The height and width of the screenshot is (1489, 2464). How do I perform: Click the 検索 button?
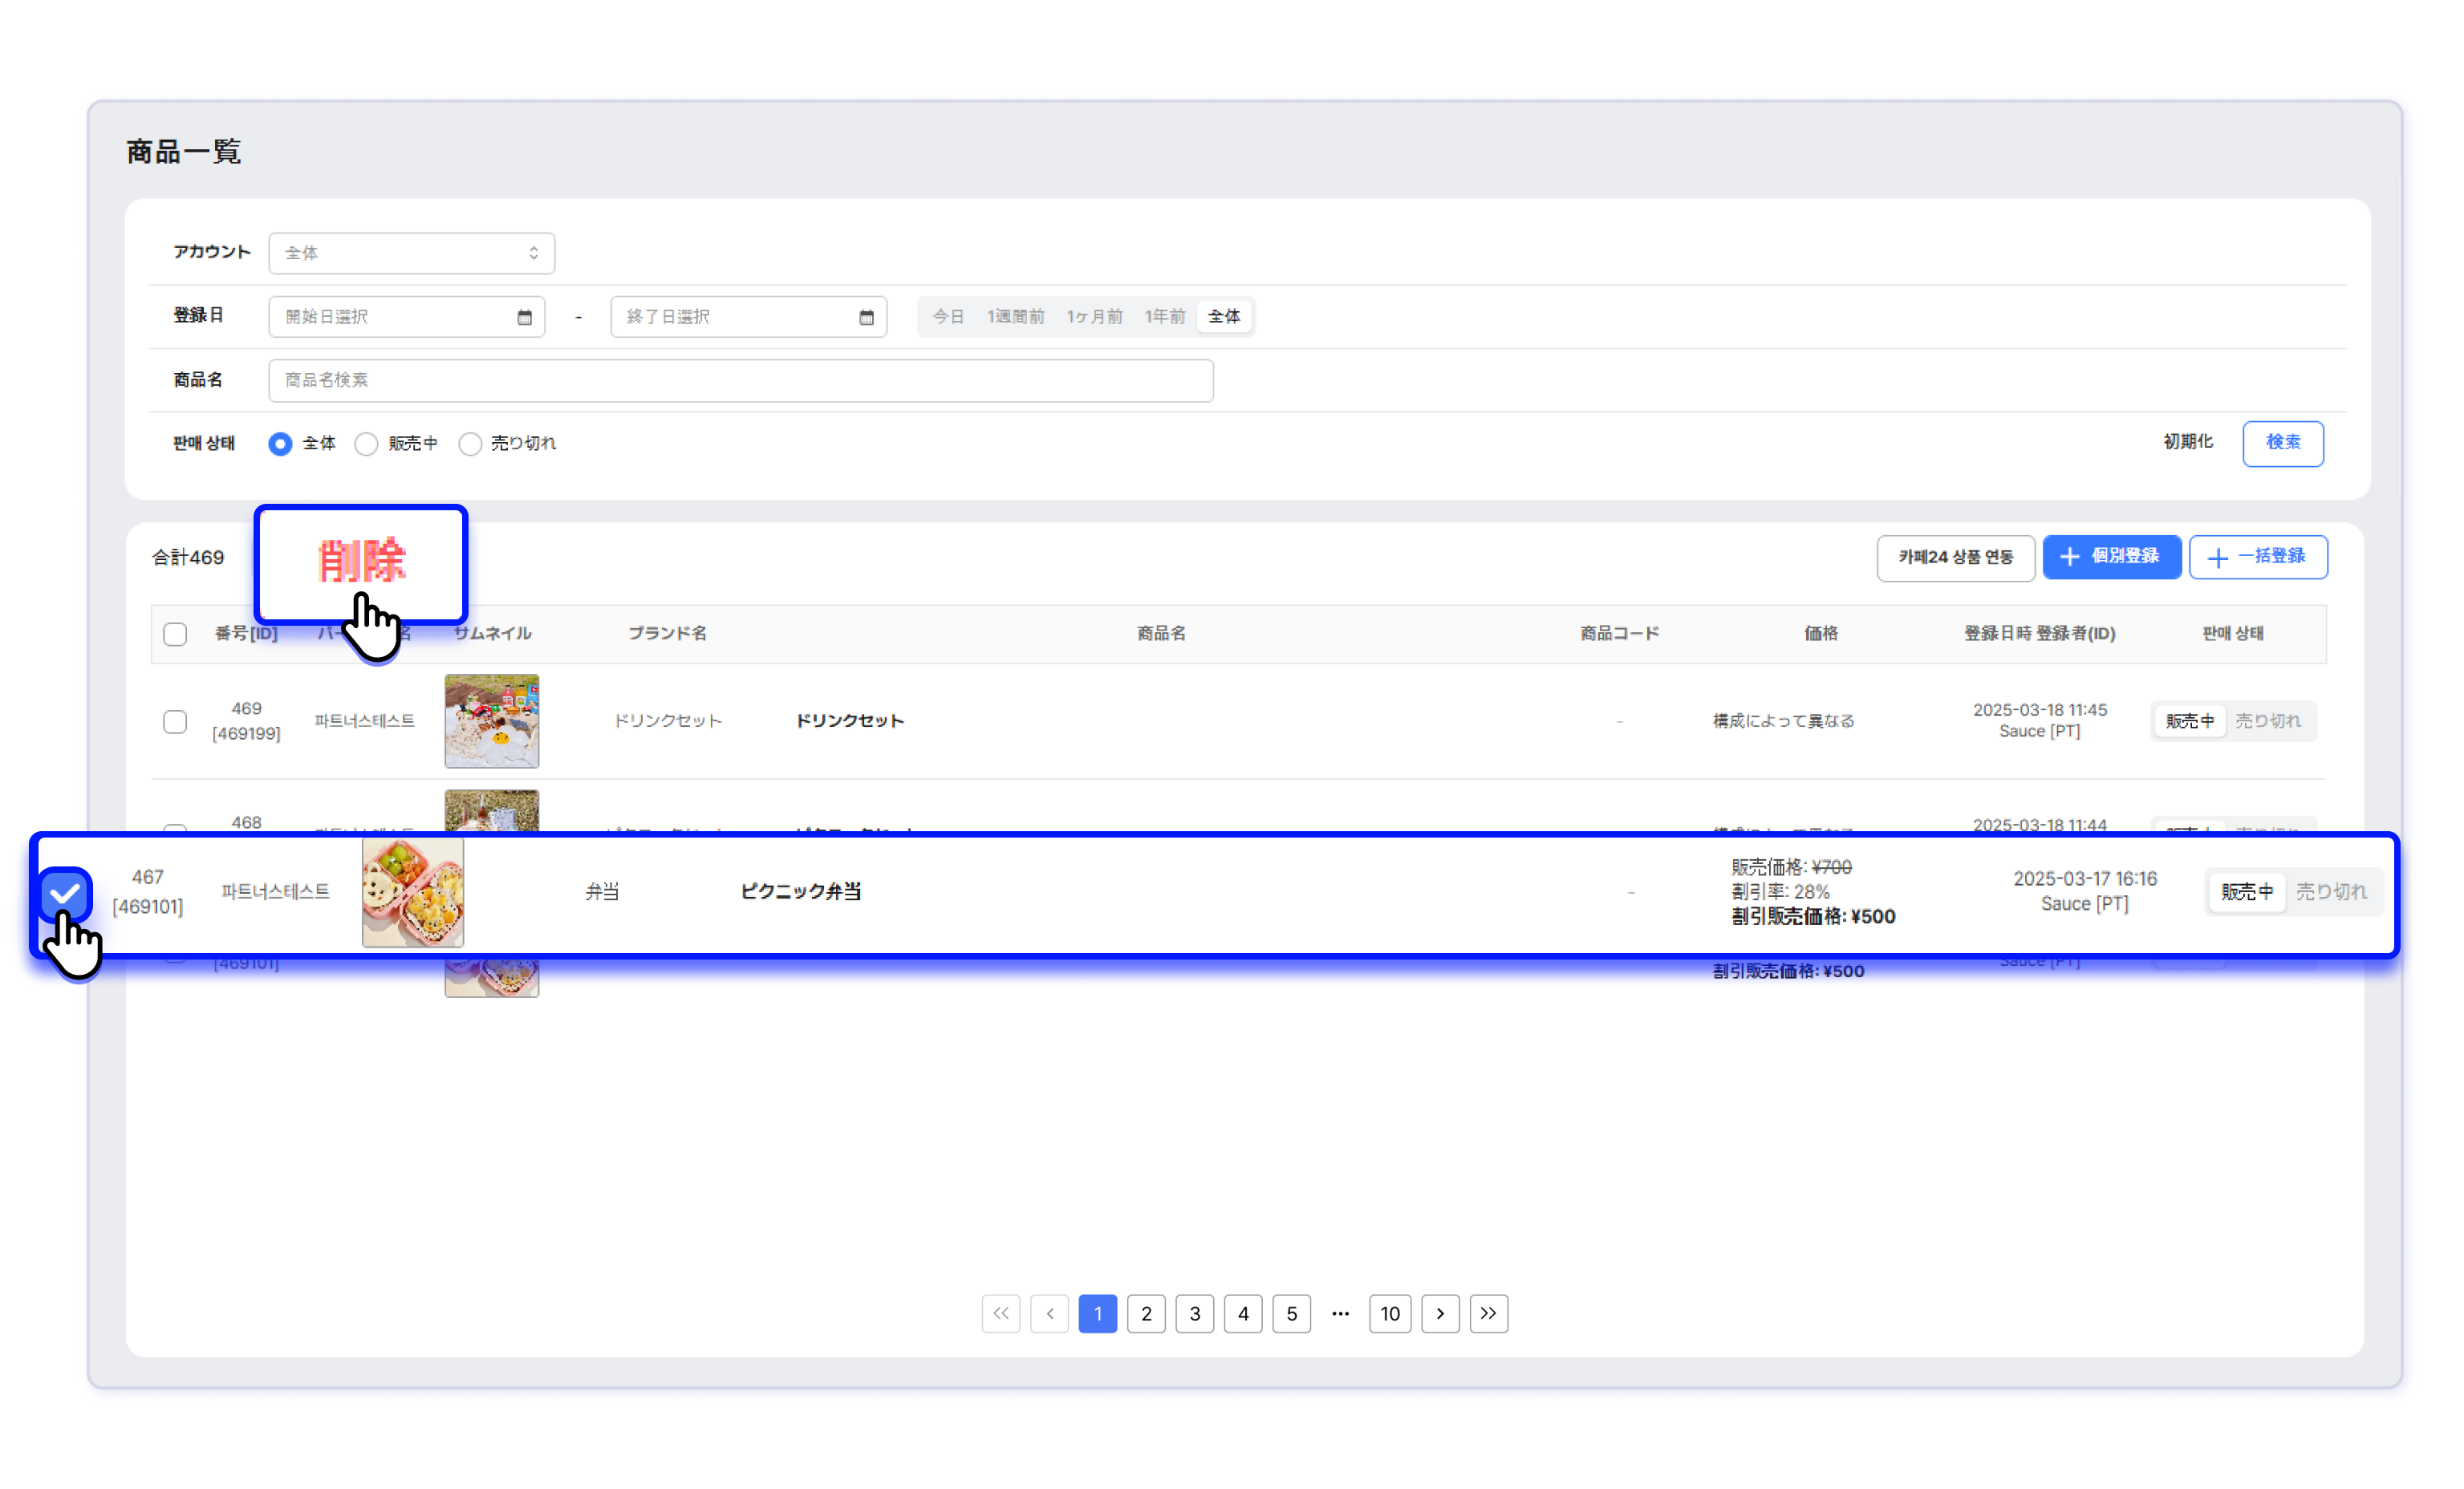(x=2282, y=443)
